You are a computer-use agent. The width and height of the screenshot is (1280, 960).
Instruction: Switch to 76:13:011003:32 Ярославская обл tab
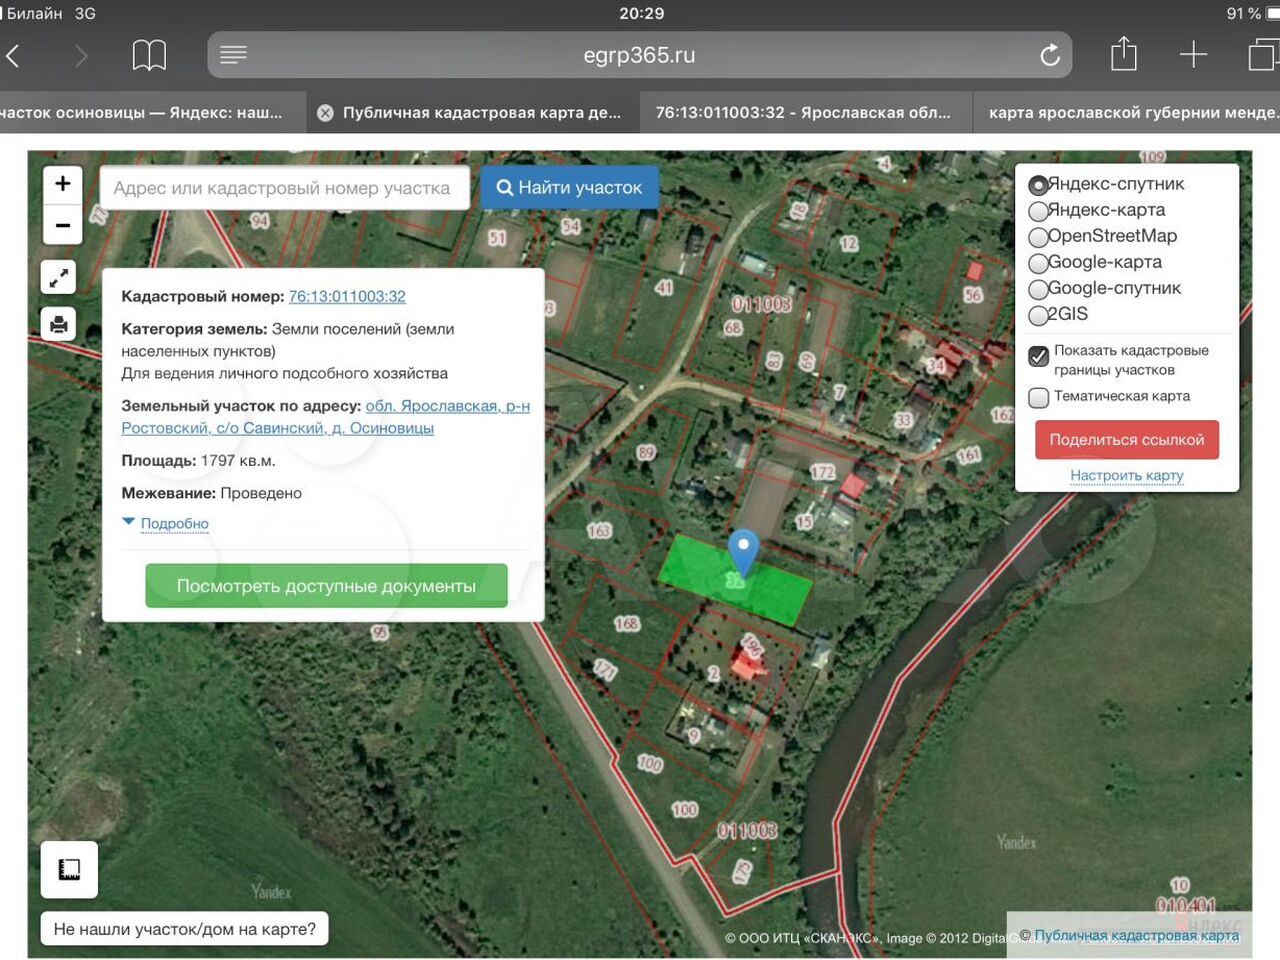[x=803, y=113]
